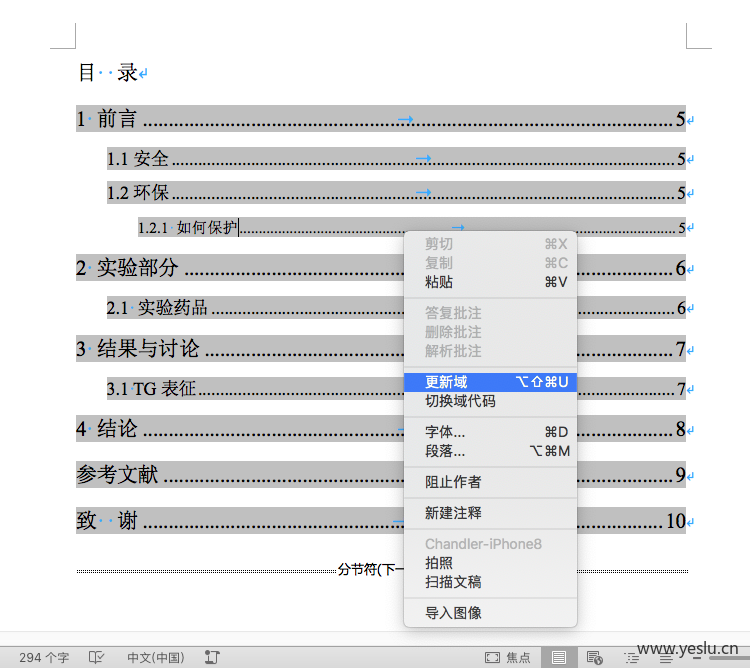750x668 pixels.
Task: Click the 目 录 heading text
Action: pos(109,73)
